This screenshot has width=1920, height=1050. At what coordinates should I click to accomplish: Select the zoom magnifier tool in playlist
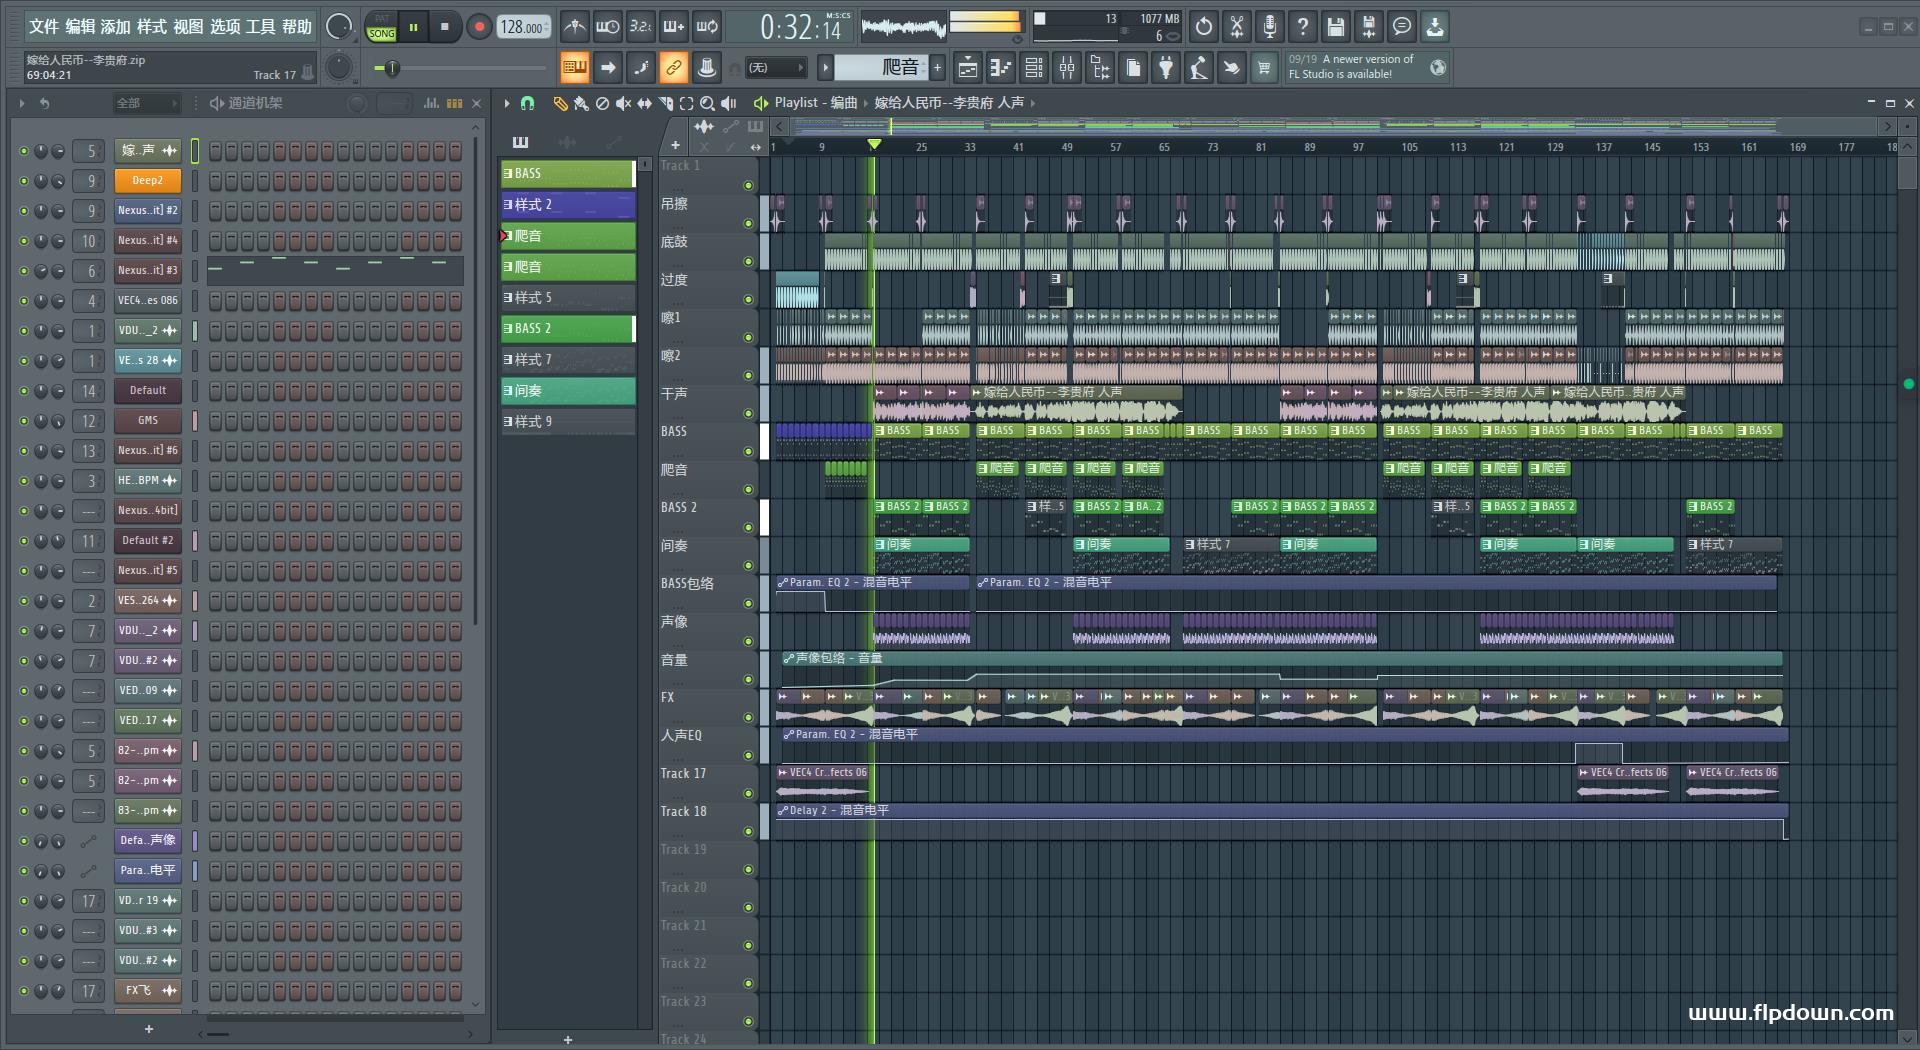[708, 103]
